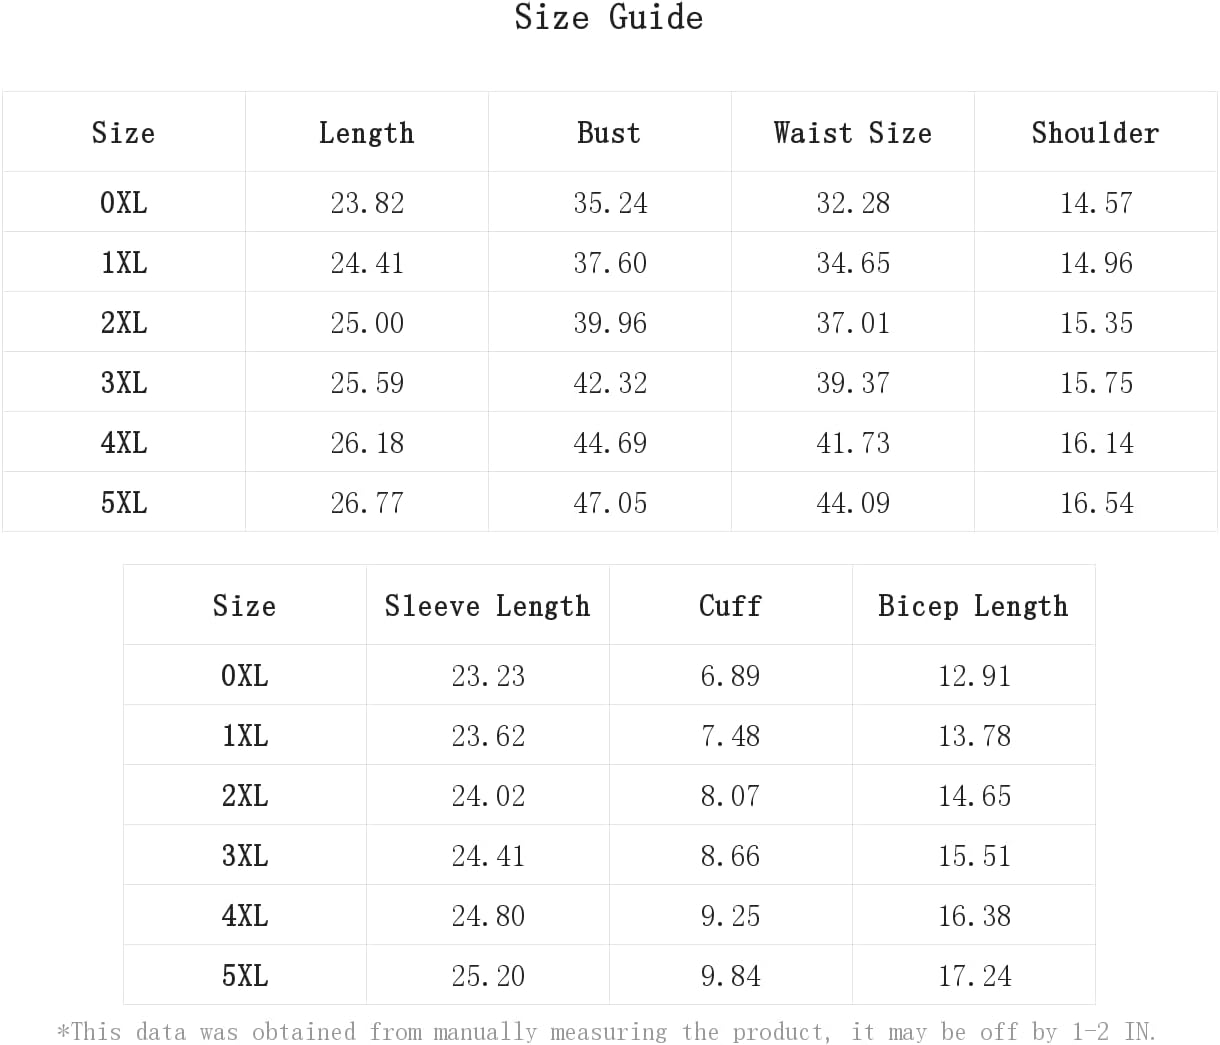The image size is (1220, 1045).
Task: Click the Size Guide title
Action: [608, 18]
